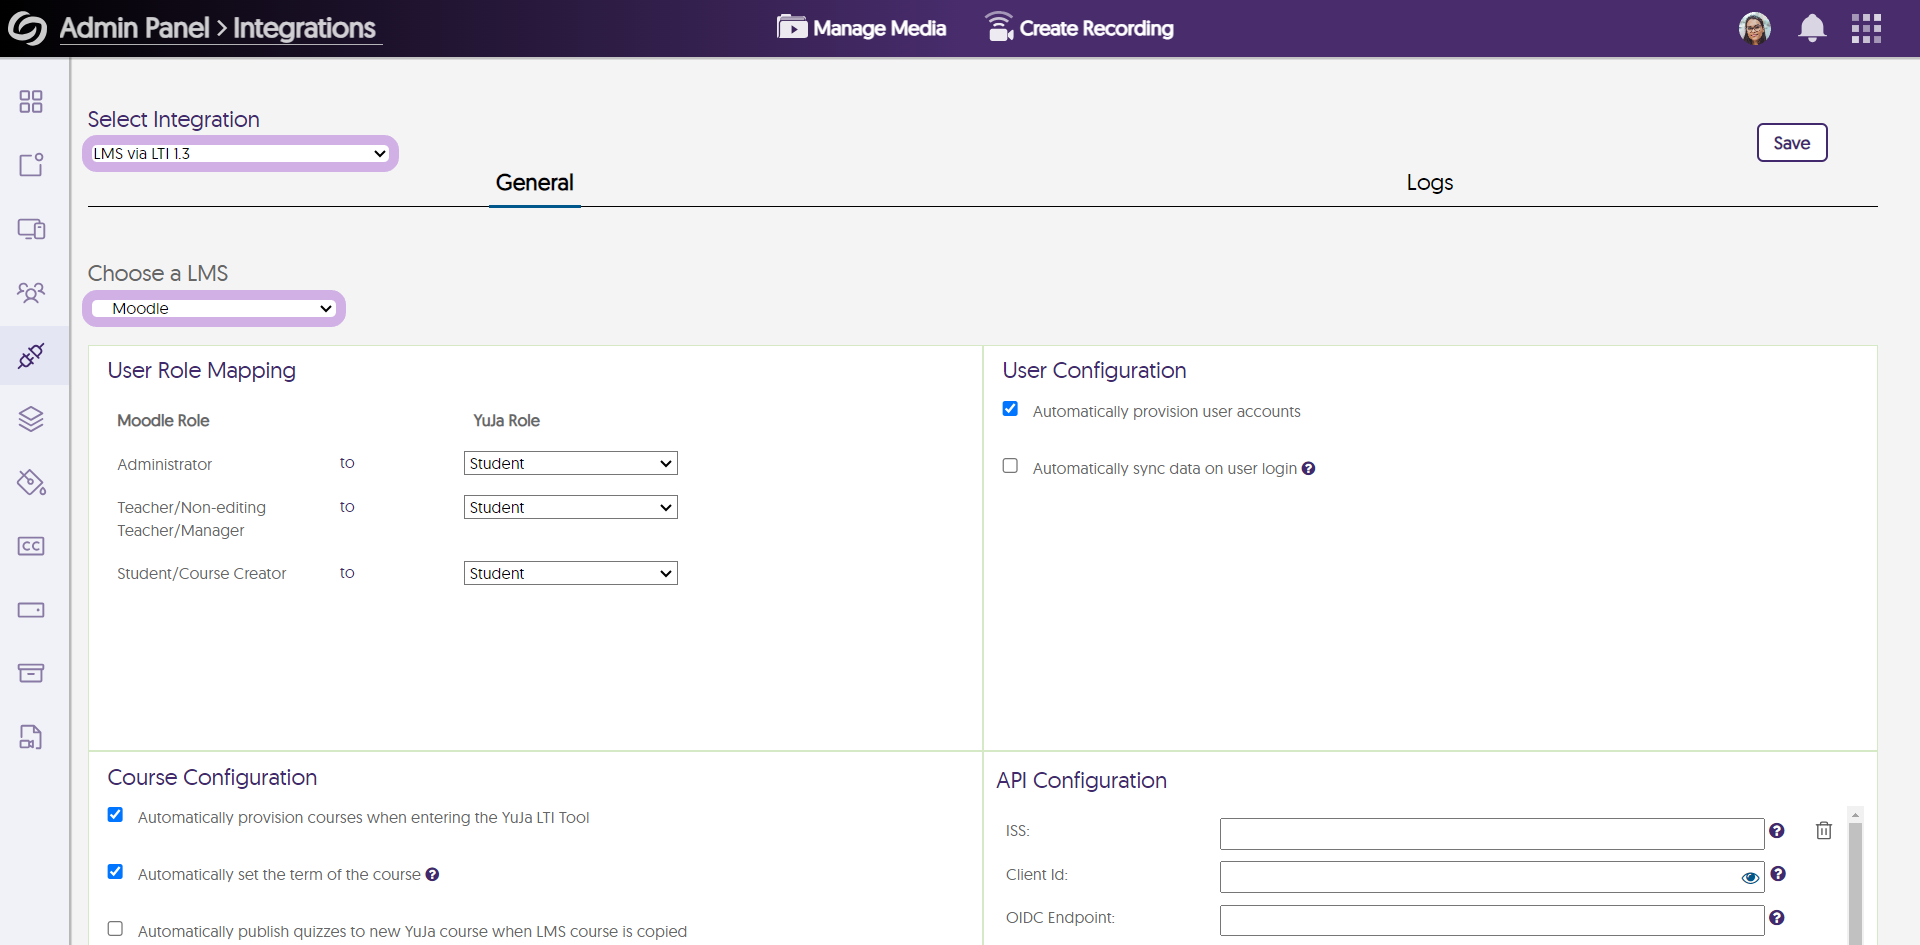Open the storage drive icon in sidebar
Image resolution: width=1920 pixels, height=945 pixels.
[x=31, y=610]
